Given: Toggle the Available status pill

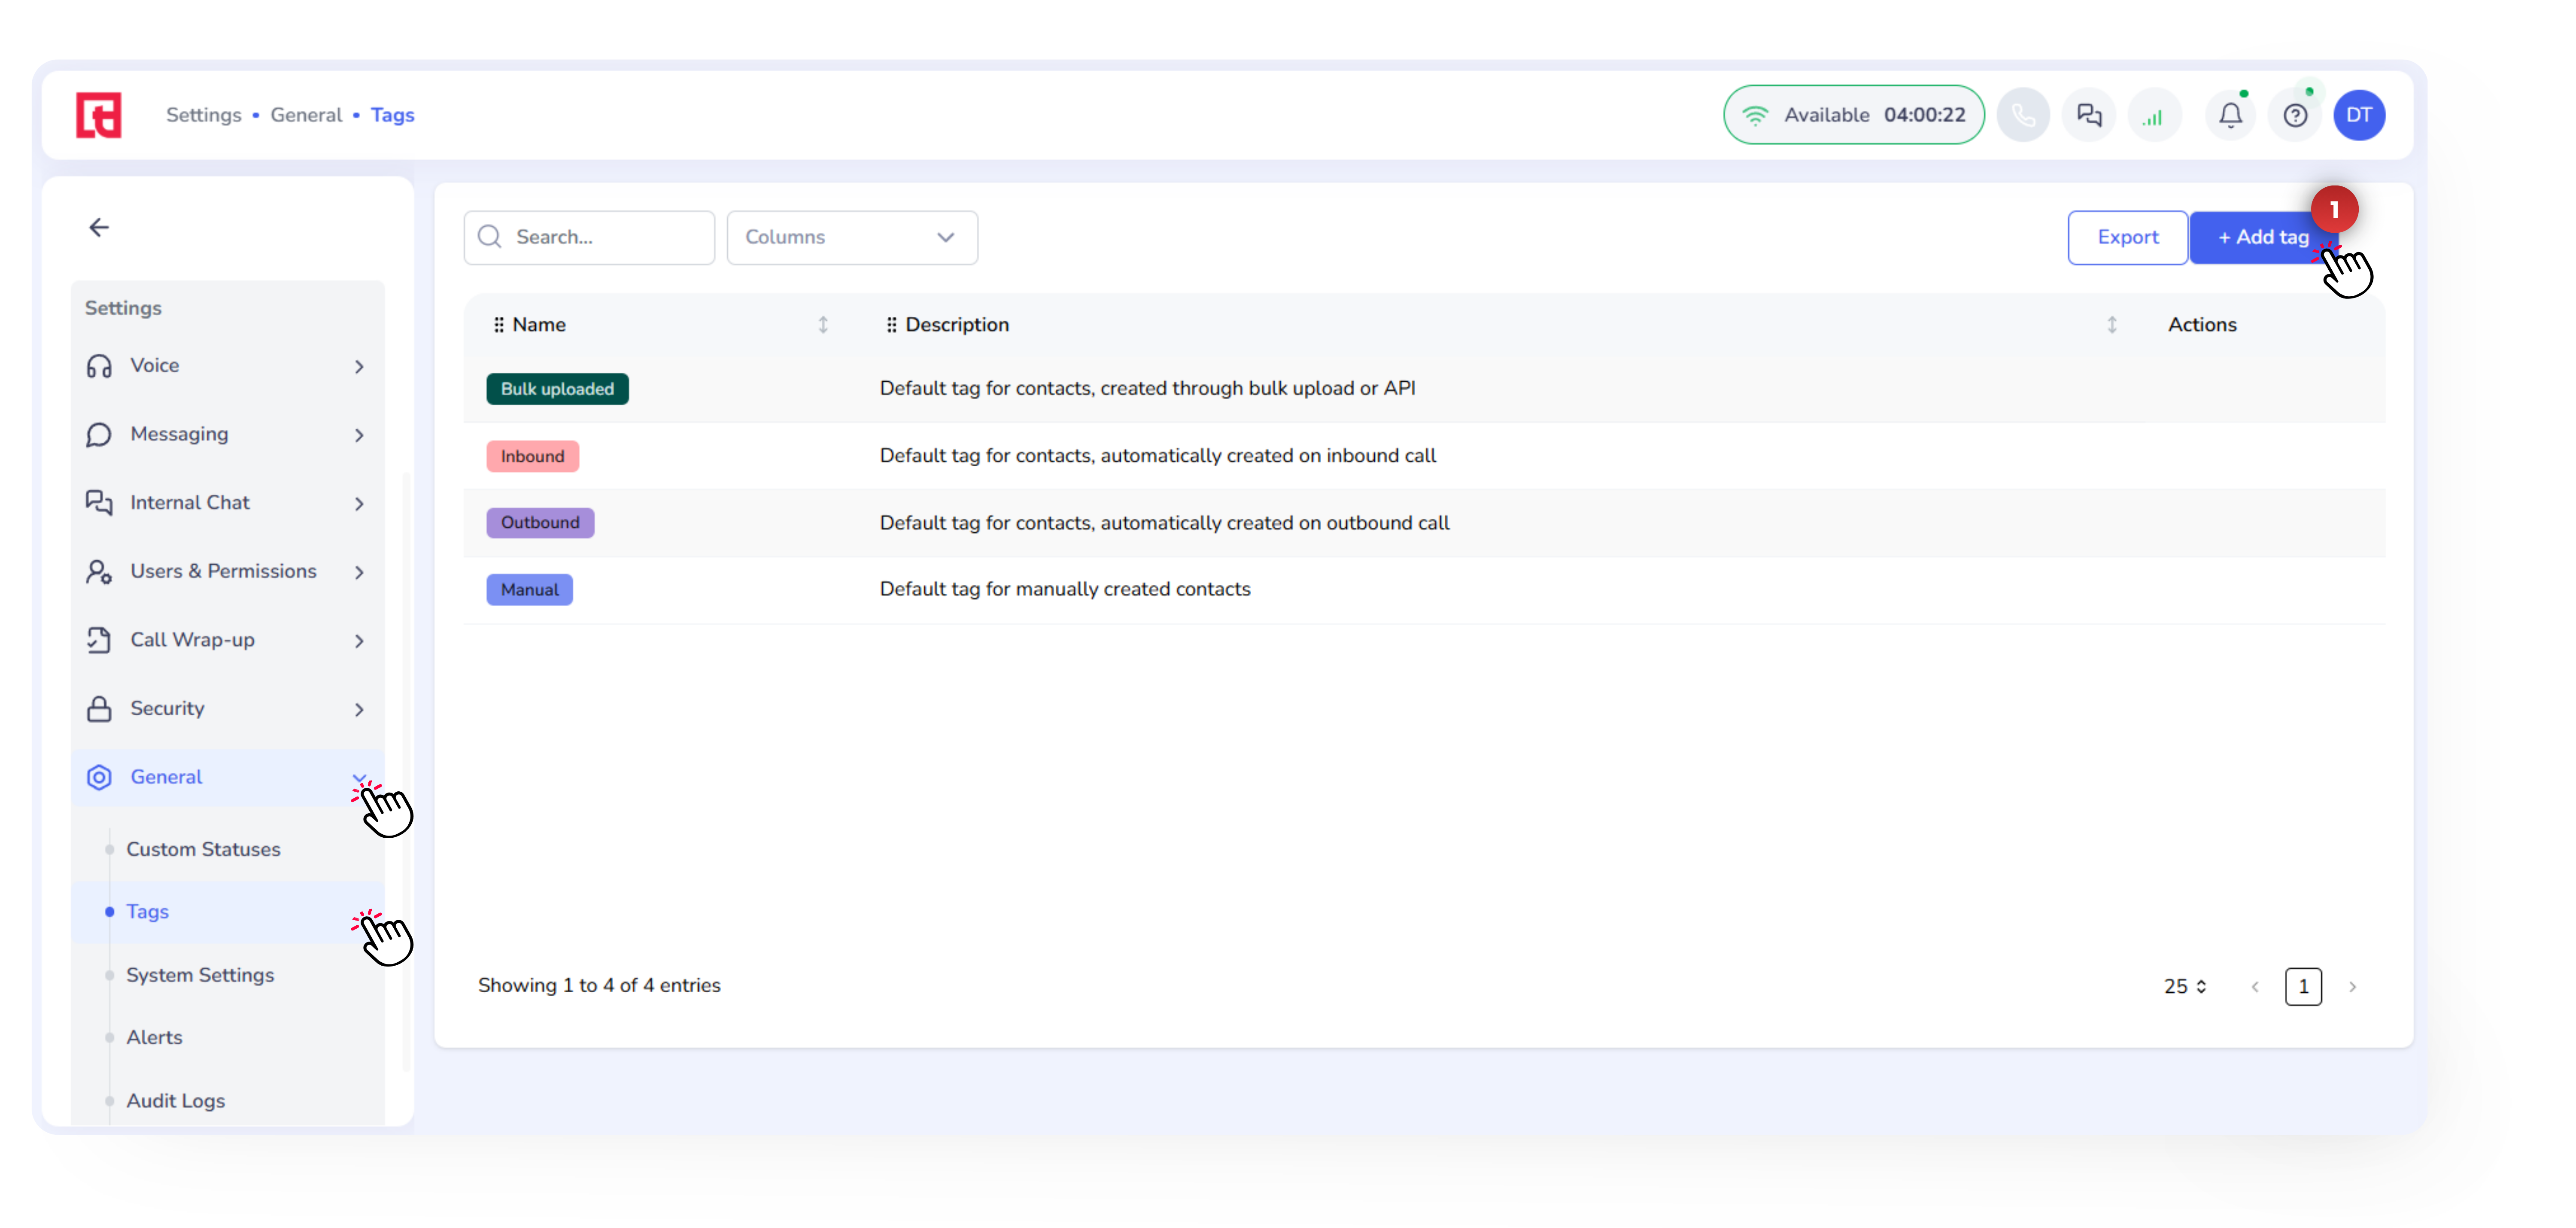Looking at the screenshot, I should [x=1853, y=116].
